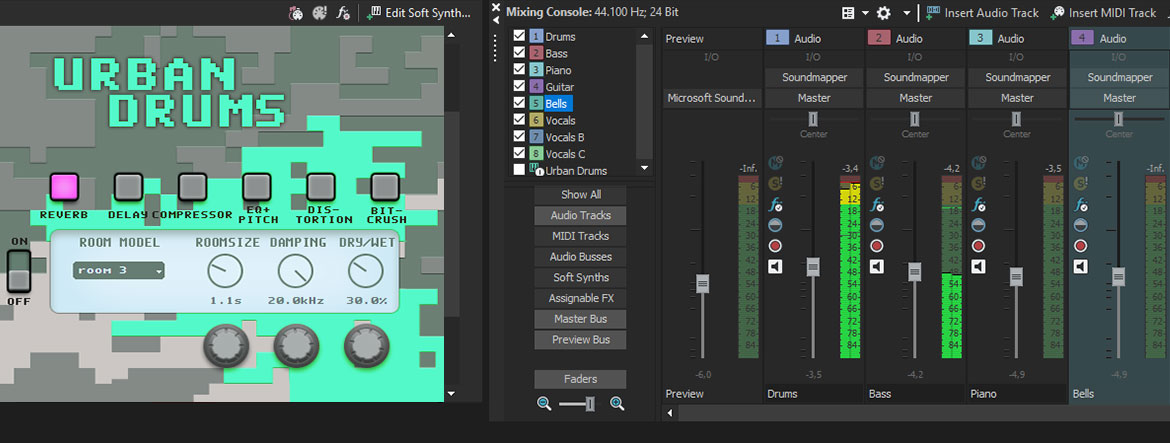
Task: Click the Drums channel volume fader
Action: tap(812, 266)
